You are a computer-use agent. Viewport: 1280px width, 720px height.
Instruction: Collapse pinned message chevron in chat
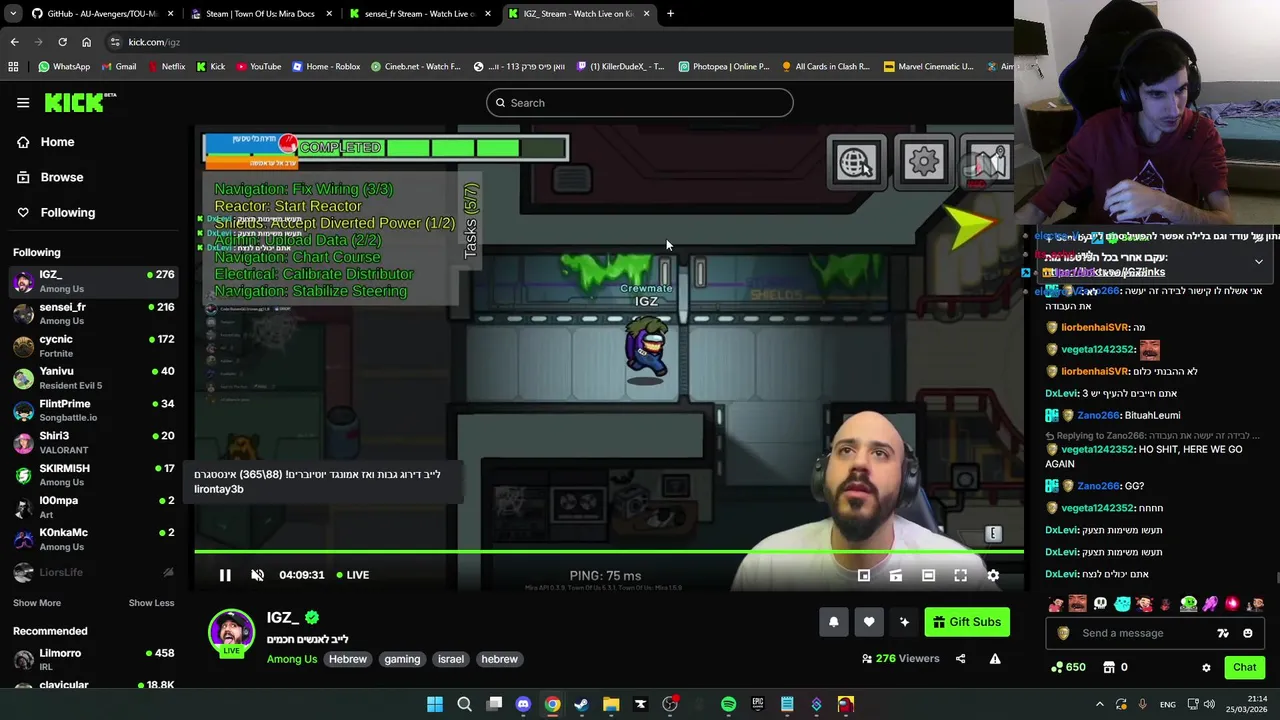click(x=1259, y=262)
